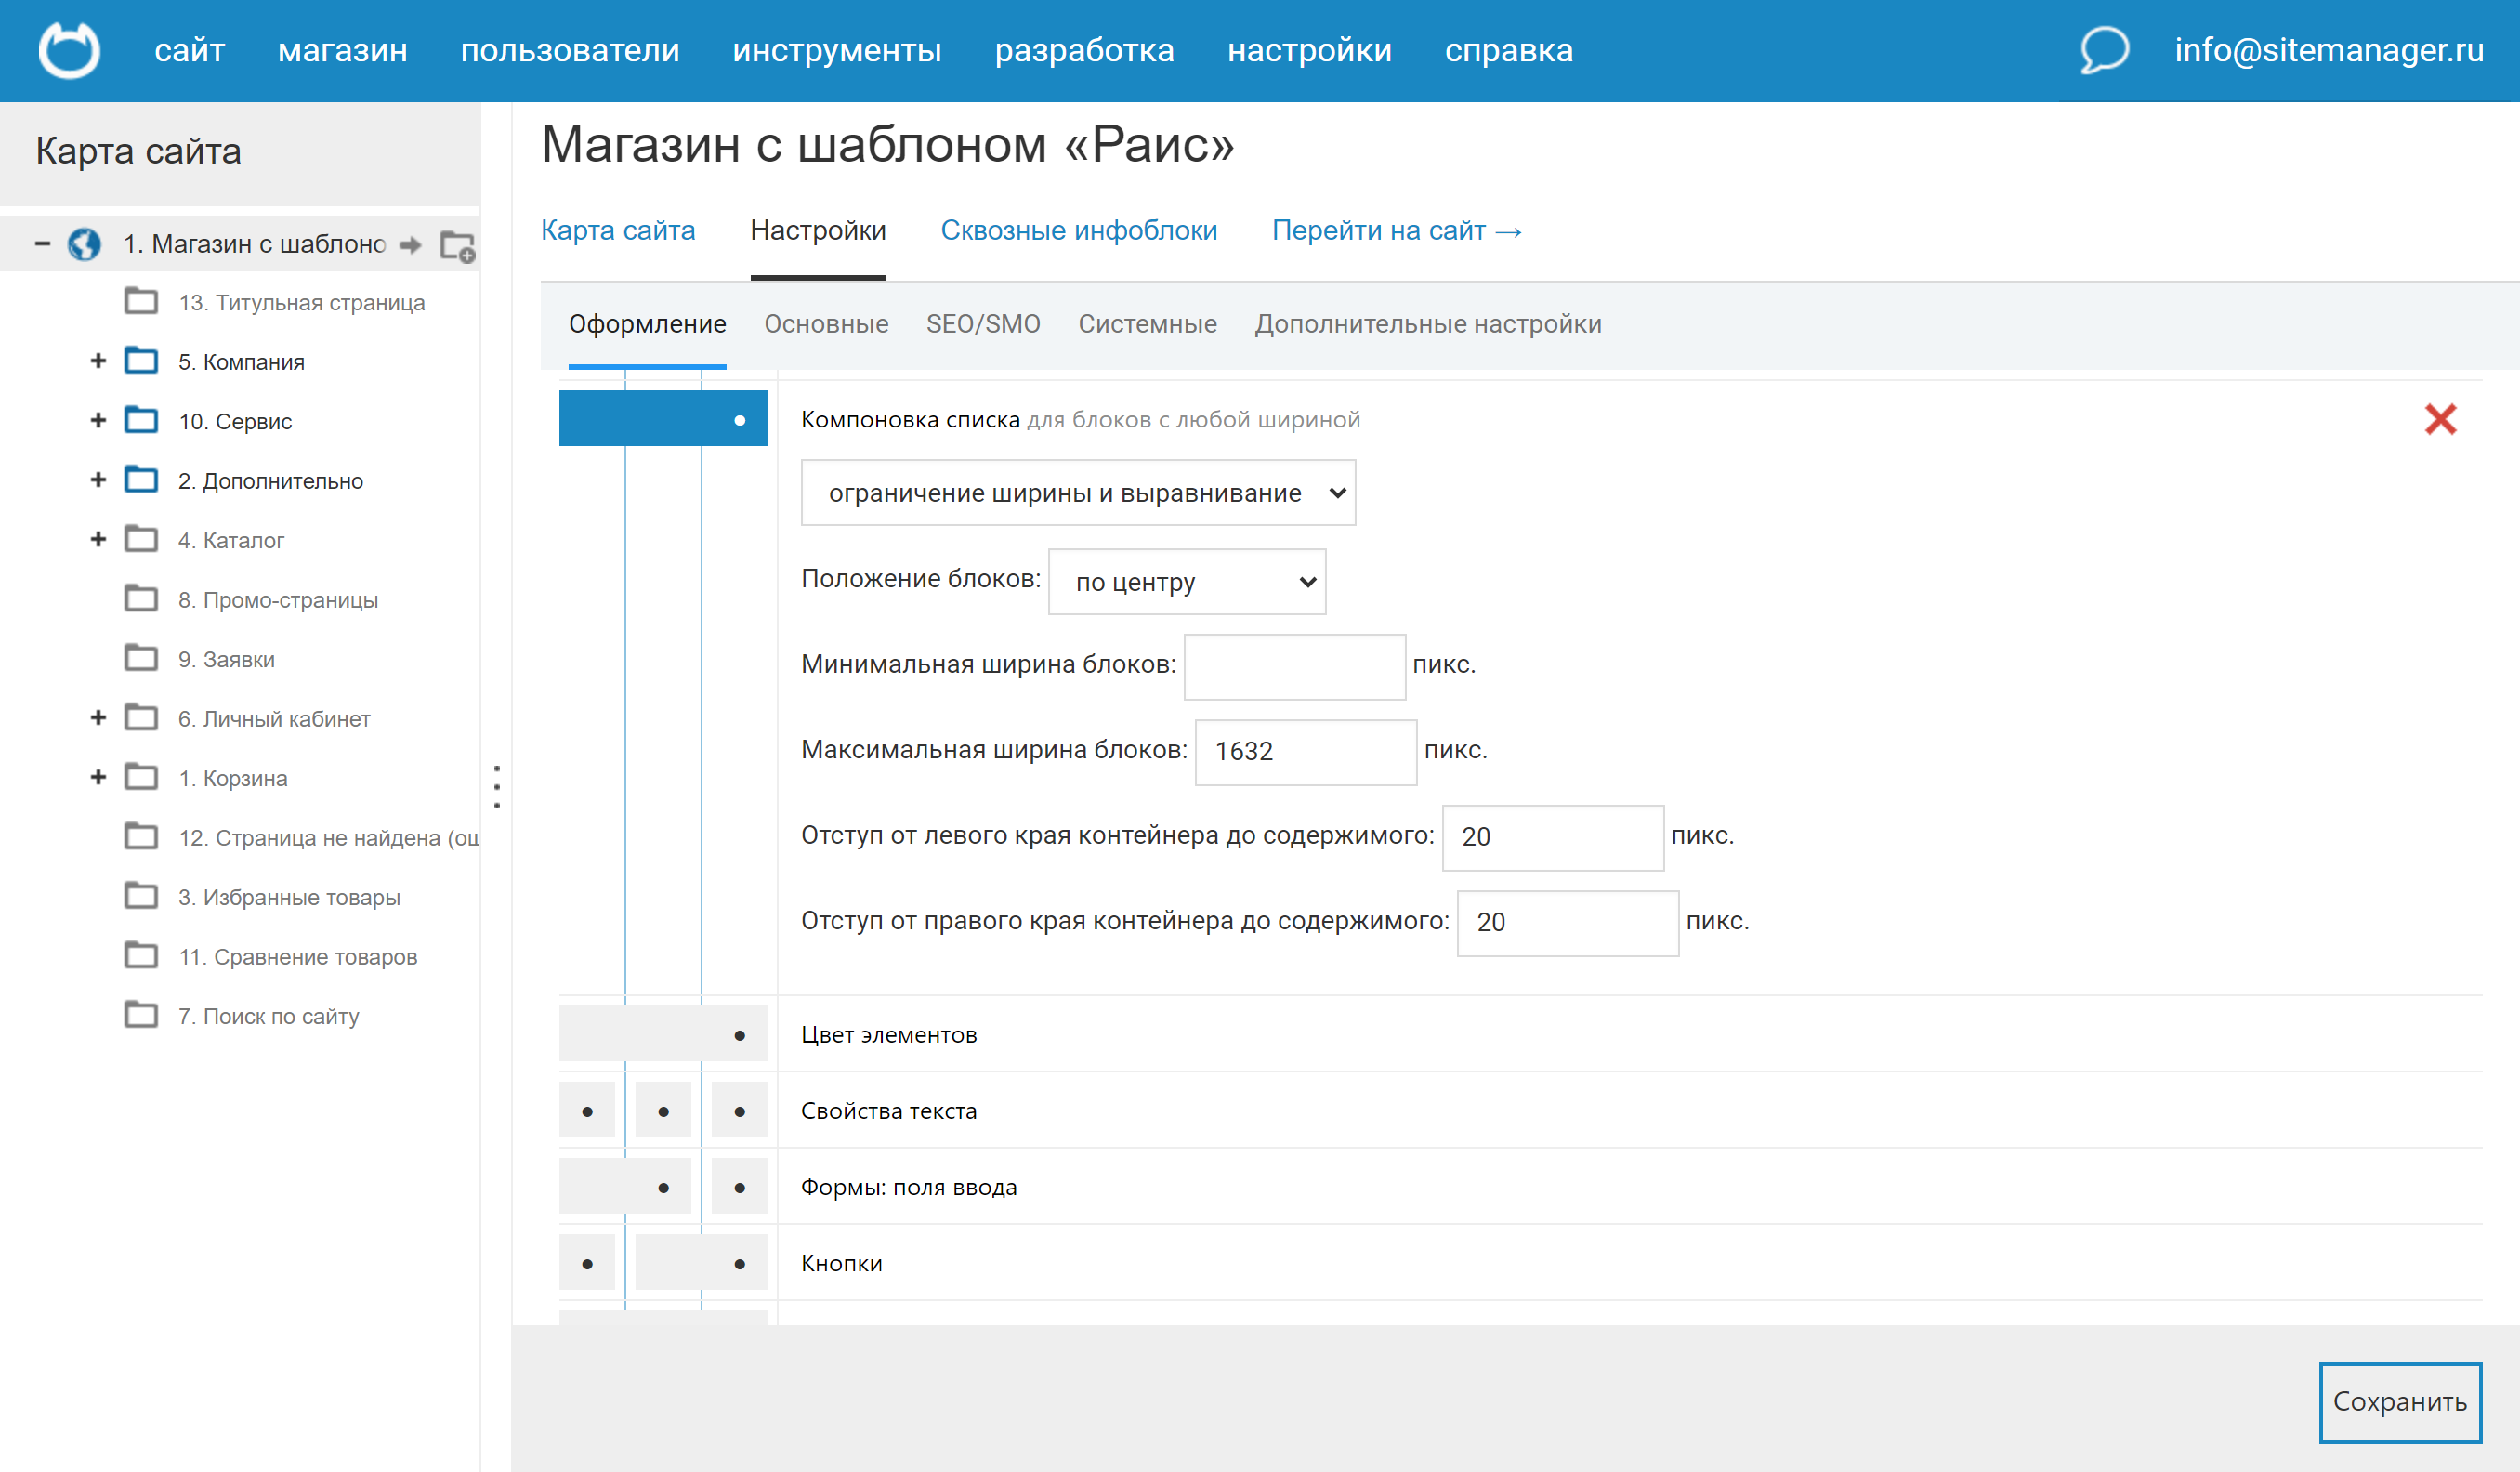Click the add-folder icon next to site root

point(458,246)
